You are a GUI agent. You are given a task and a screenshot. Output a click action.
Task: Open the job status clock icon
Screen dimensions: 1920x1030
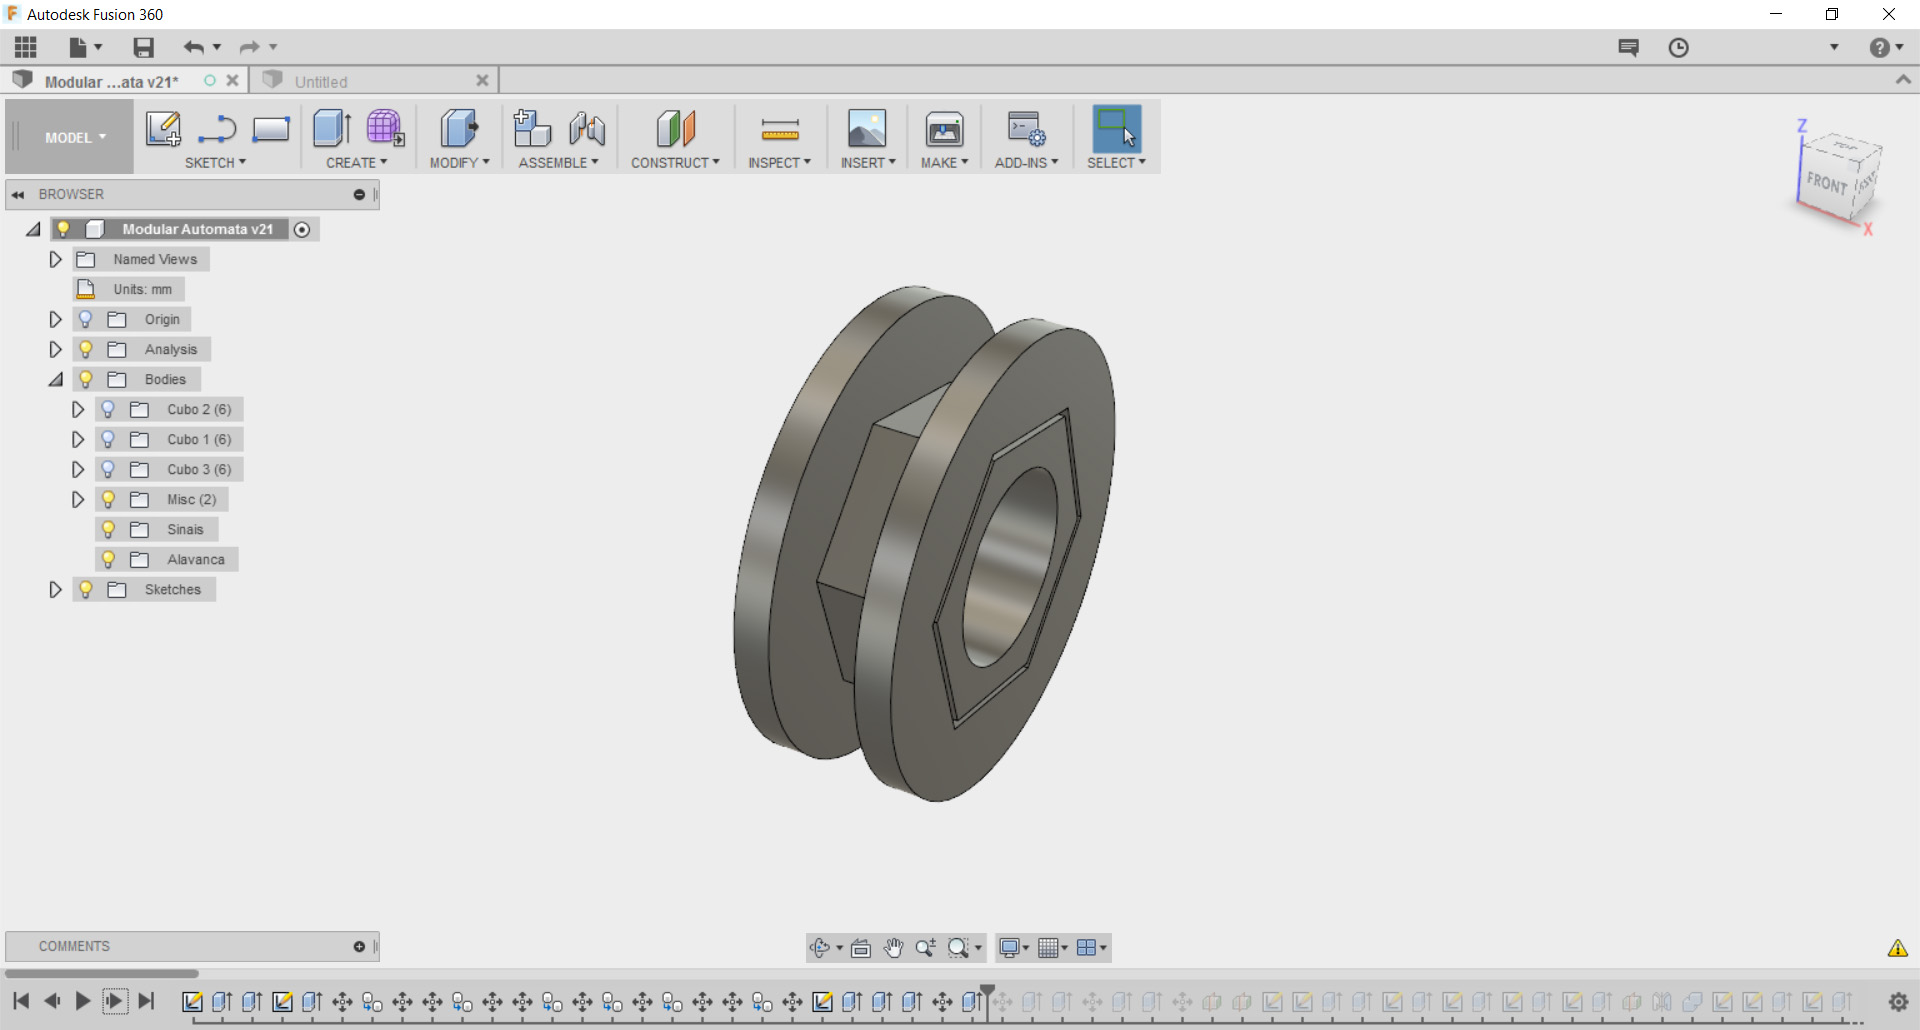point(1678,47)
